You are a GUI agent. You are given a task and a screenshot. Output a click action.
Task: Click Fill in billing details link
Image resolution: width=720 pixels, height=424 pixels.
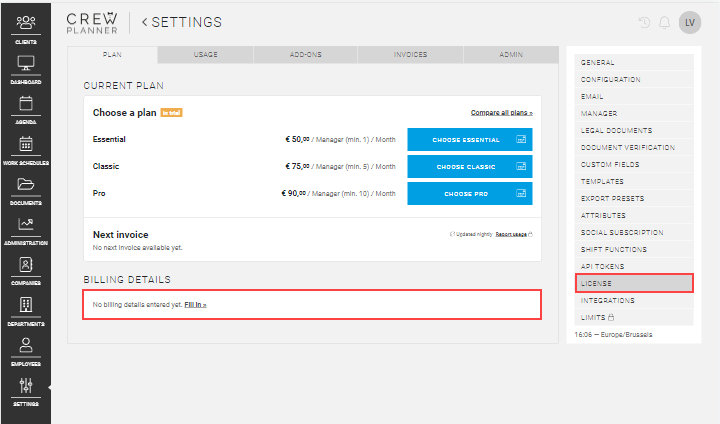click(x=195, y=303)
